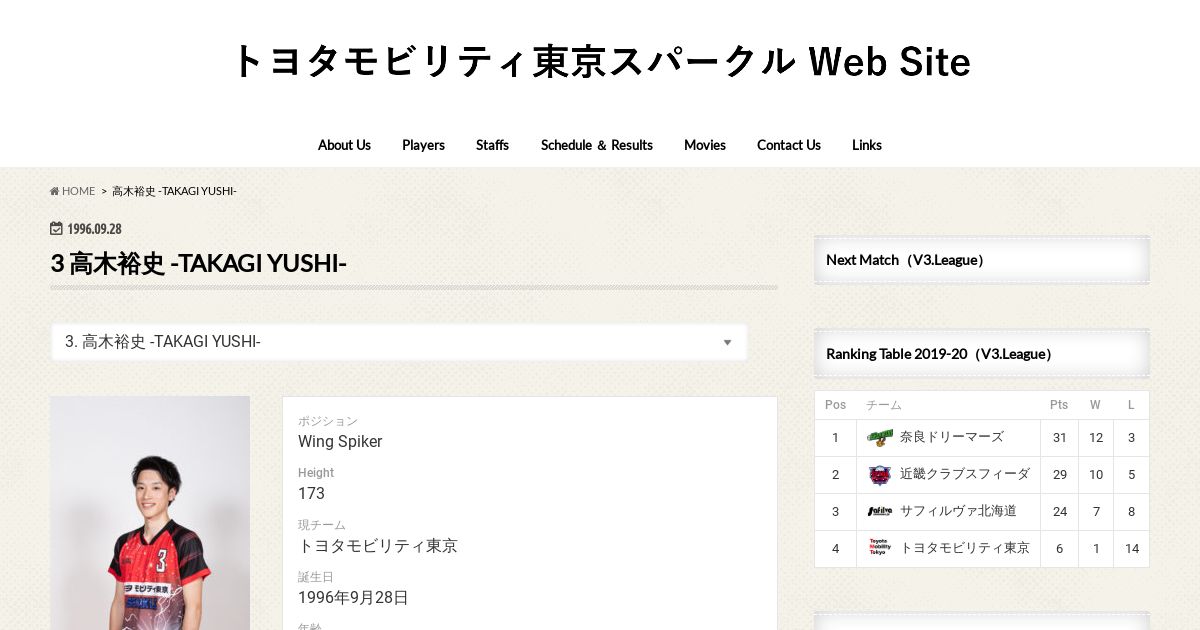This screenshot has width=1200, height=630.
Task: Open the About Us menu item
Action: tap(344, 145)
